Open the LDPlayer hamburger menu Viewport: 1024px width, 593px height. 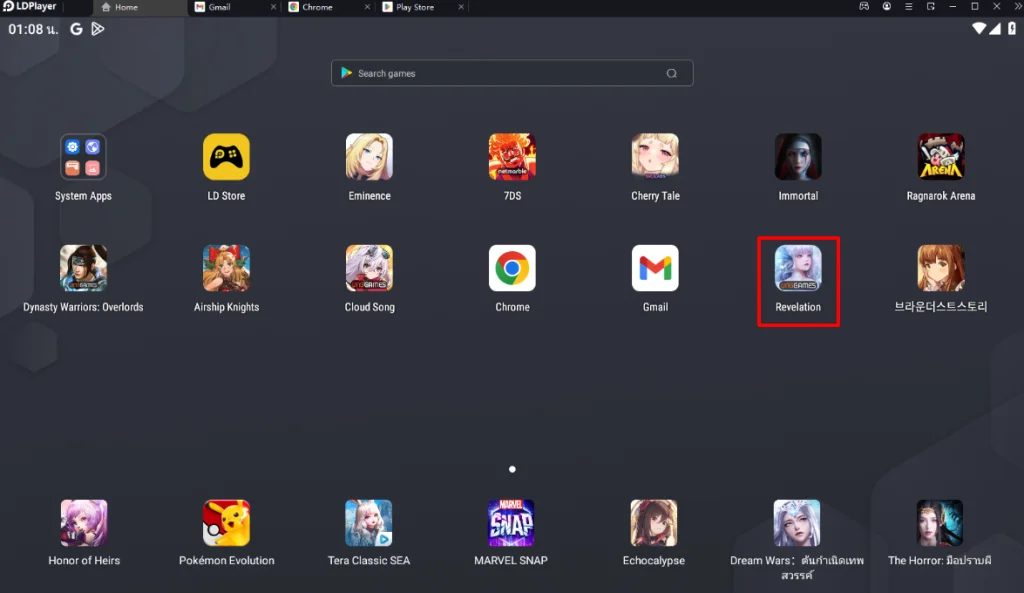tap(908, 7)
